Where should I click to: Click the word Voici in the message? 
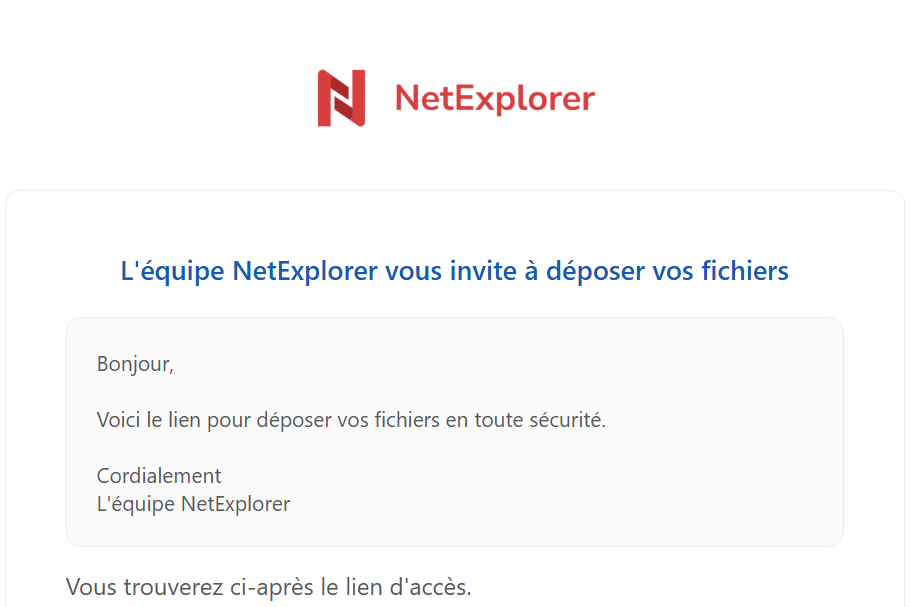119,420
